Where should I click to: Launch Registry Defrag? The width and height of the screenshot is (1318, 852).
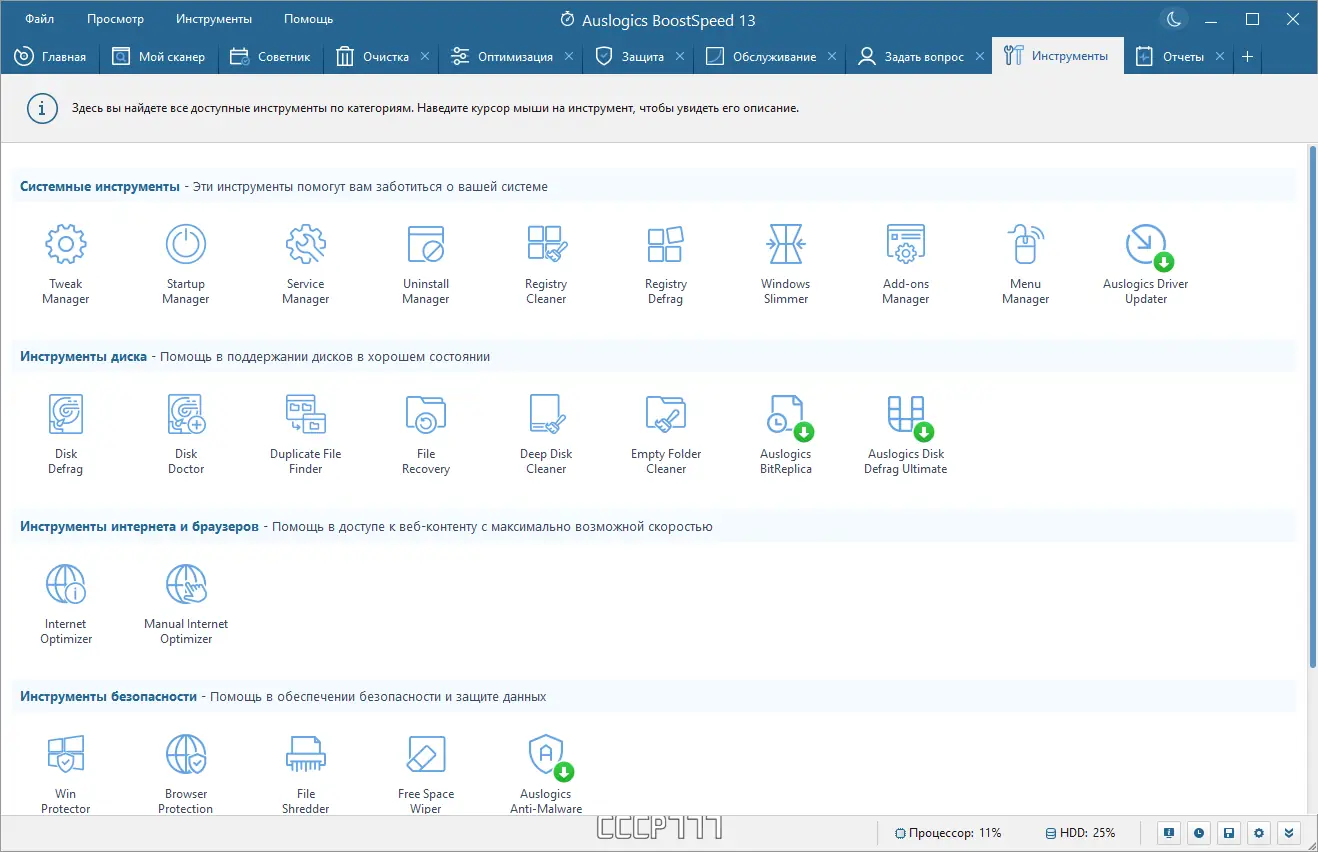pos(666,265)
